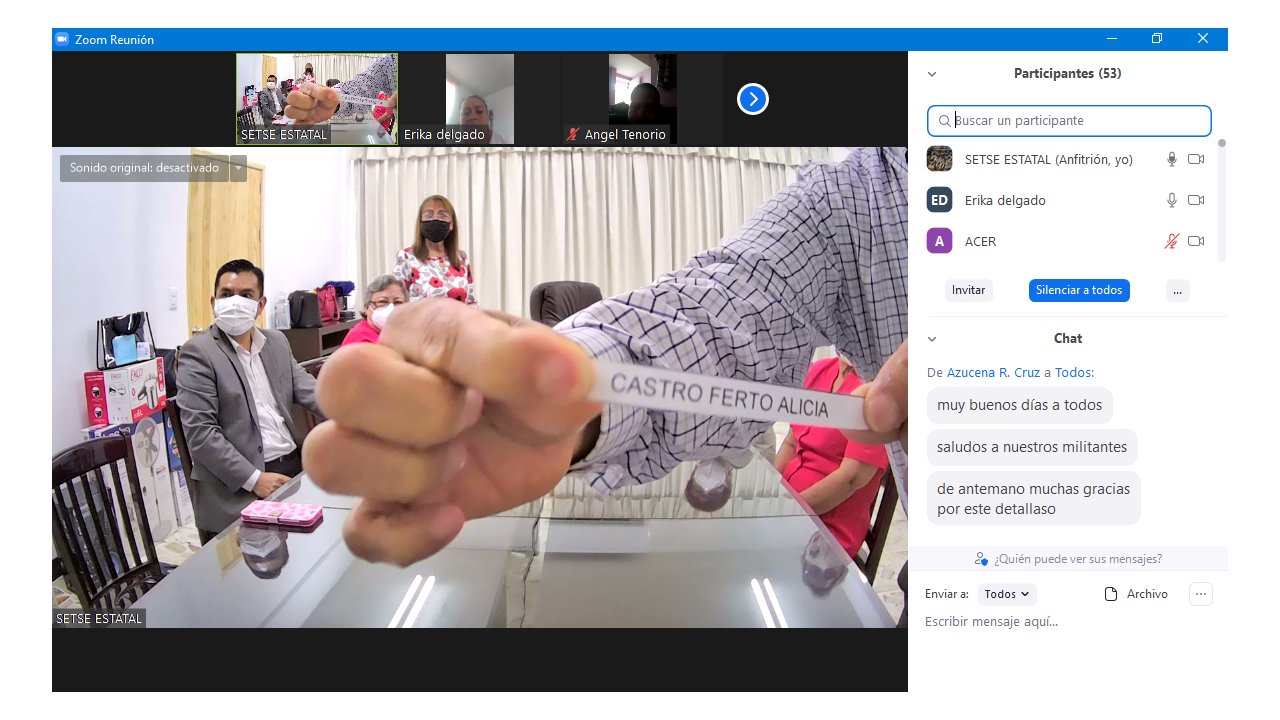Click 'SETSE ESTATAL (Anfitrión, yo)' participant name

coord(1049,159)
